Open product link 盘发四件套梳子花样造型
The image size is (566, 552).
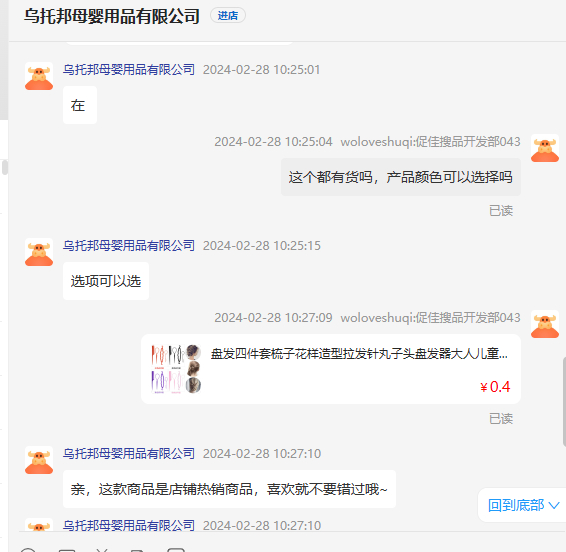pos(359,353)
